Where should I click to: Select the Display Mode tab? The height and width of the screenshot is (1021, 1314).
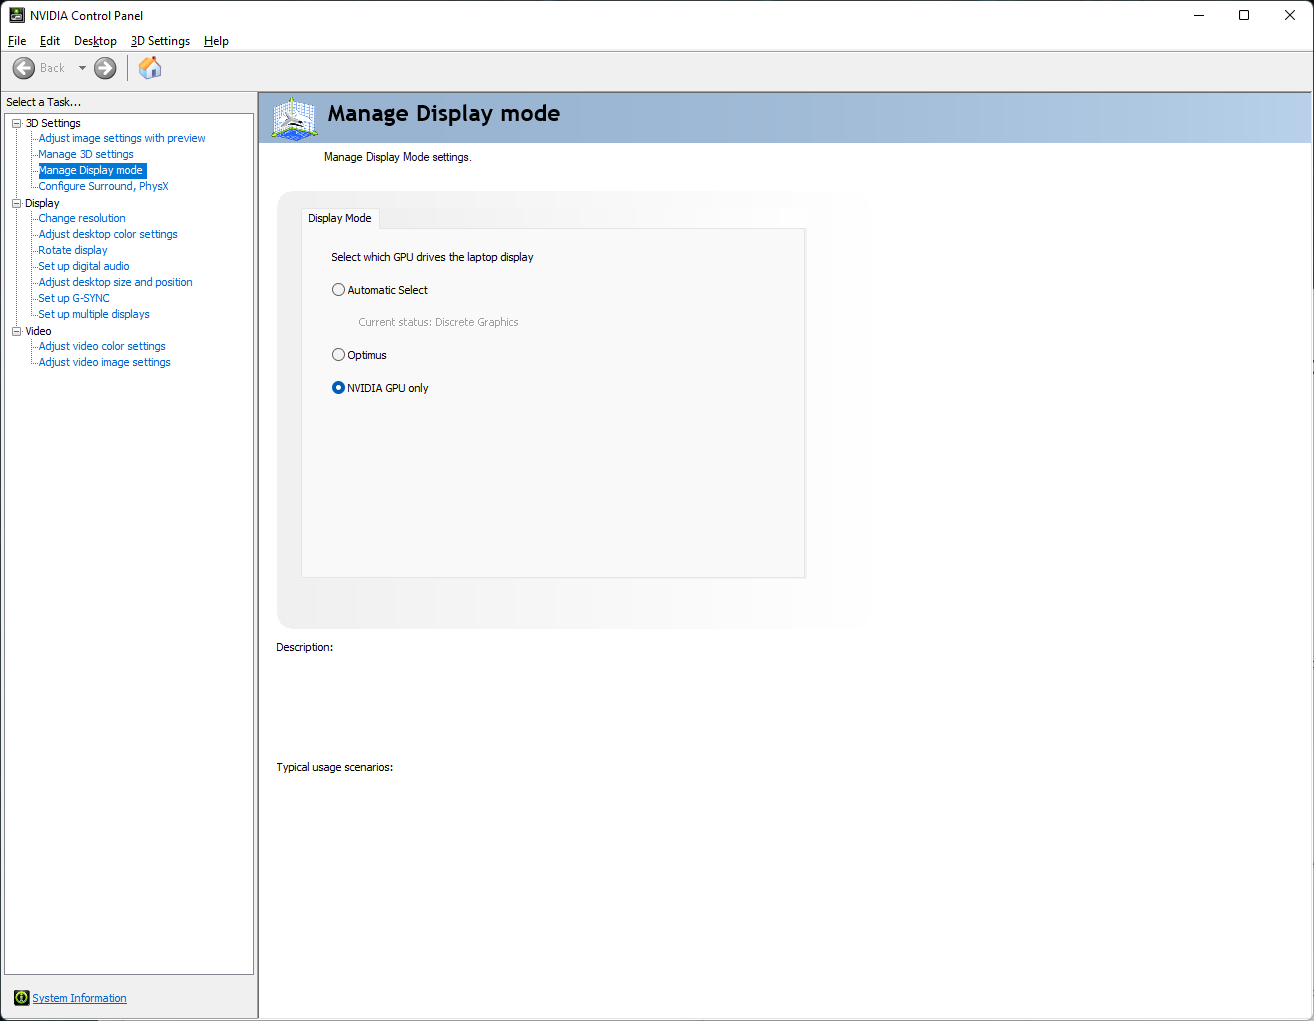pyautogui.click(x=340, y=218)
